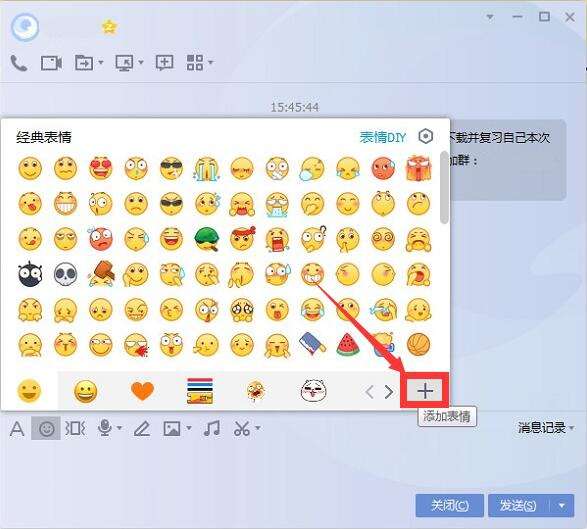Image resolution: width=587 pixels, height=529 pixels.
Task: Start a voice call with phone icon
Action: point(18,63)
